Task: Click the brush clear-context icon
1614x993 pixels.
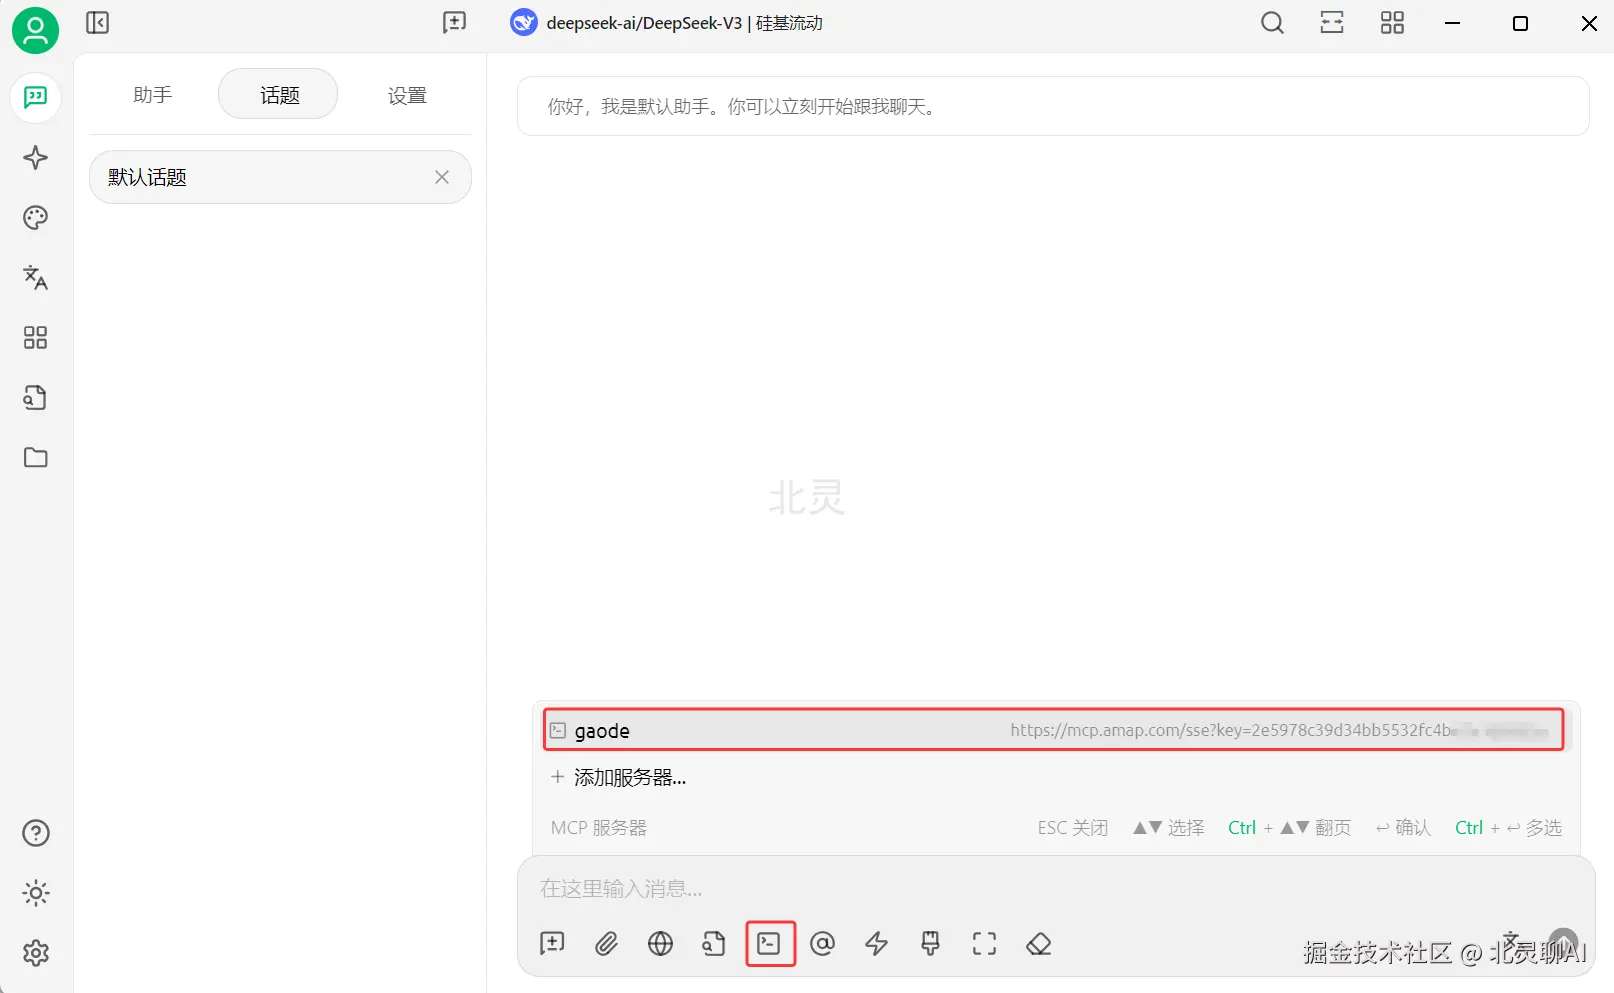Action: (x=931, y=944)
